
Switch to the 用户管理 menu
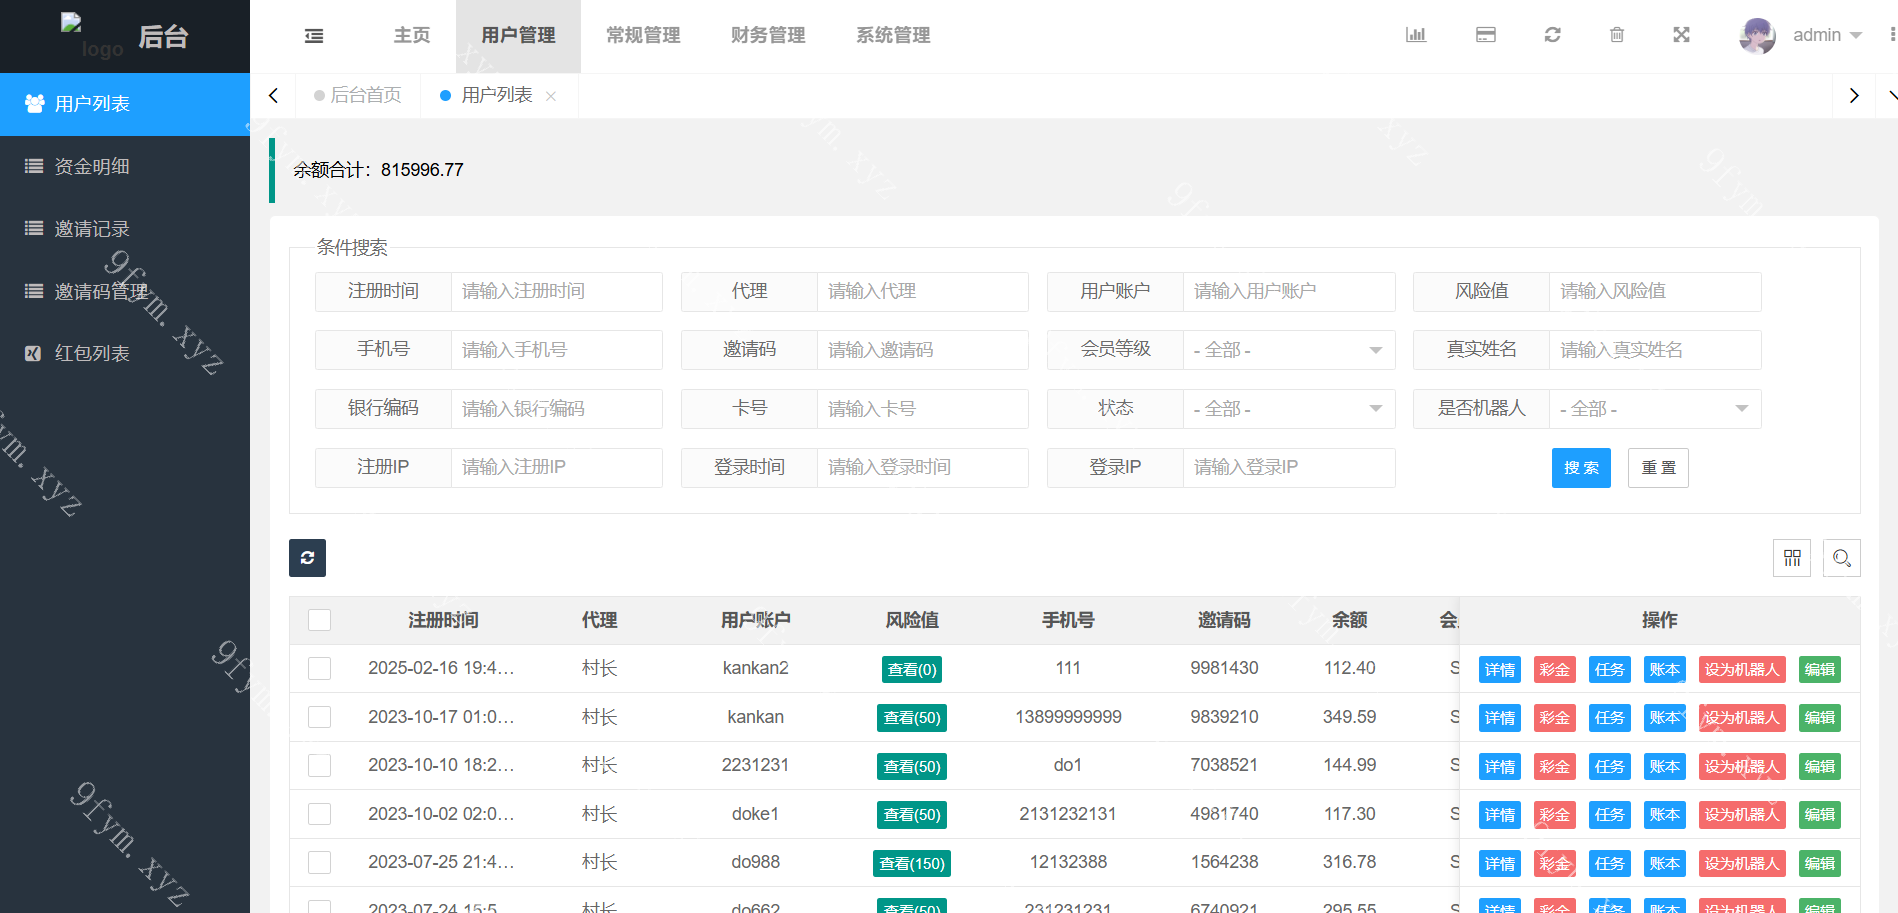coord(518,36)
